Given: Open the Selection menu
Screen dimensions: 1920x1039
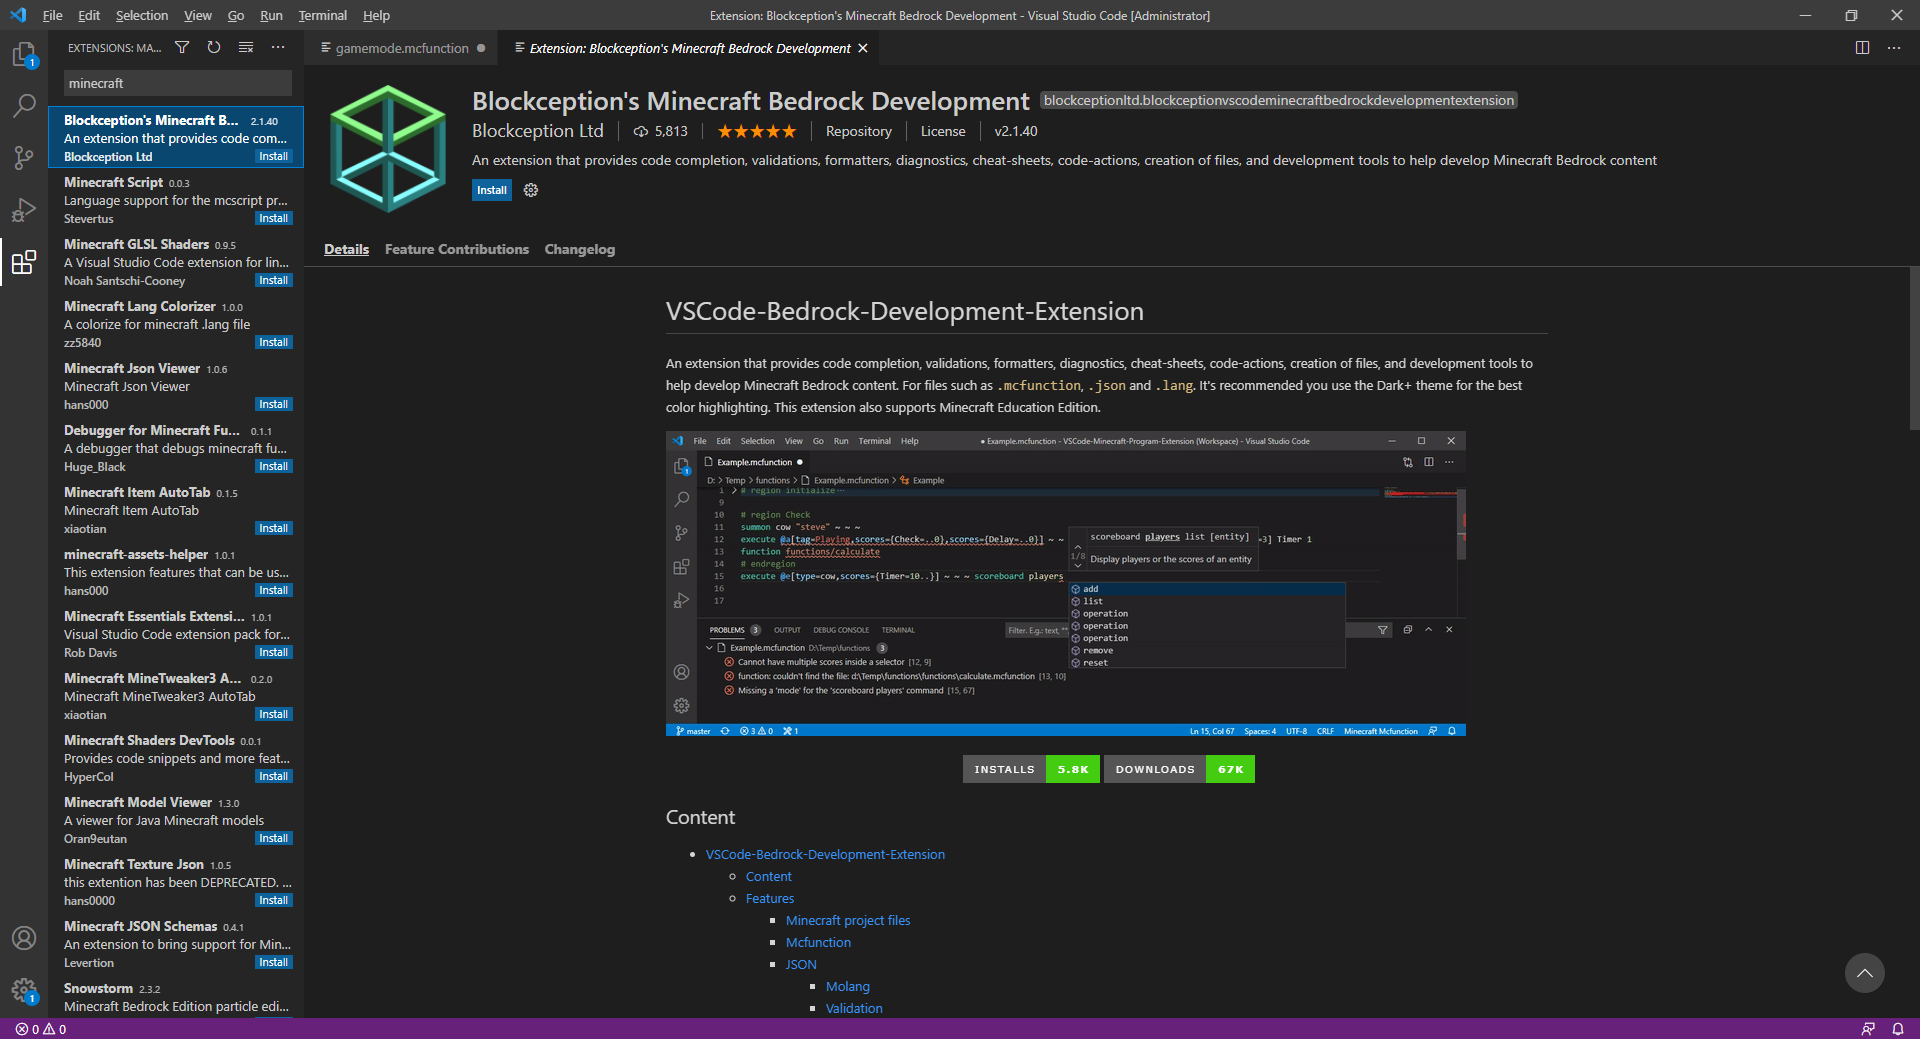Looking at the screenshot, I should (142, 15).
